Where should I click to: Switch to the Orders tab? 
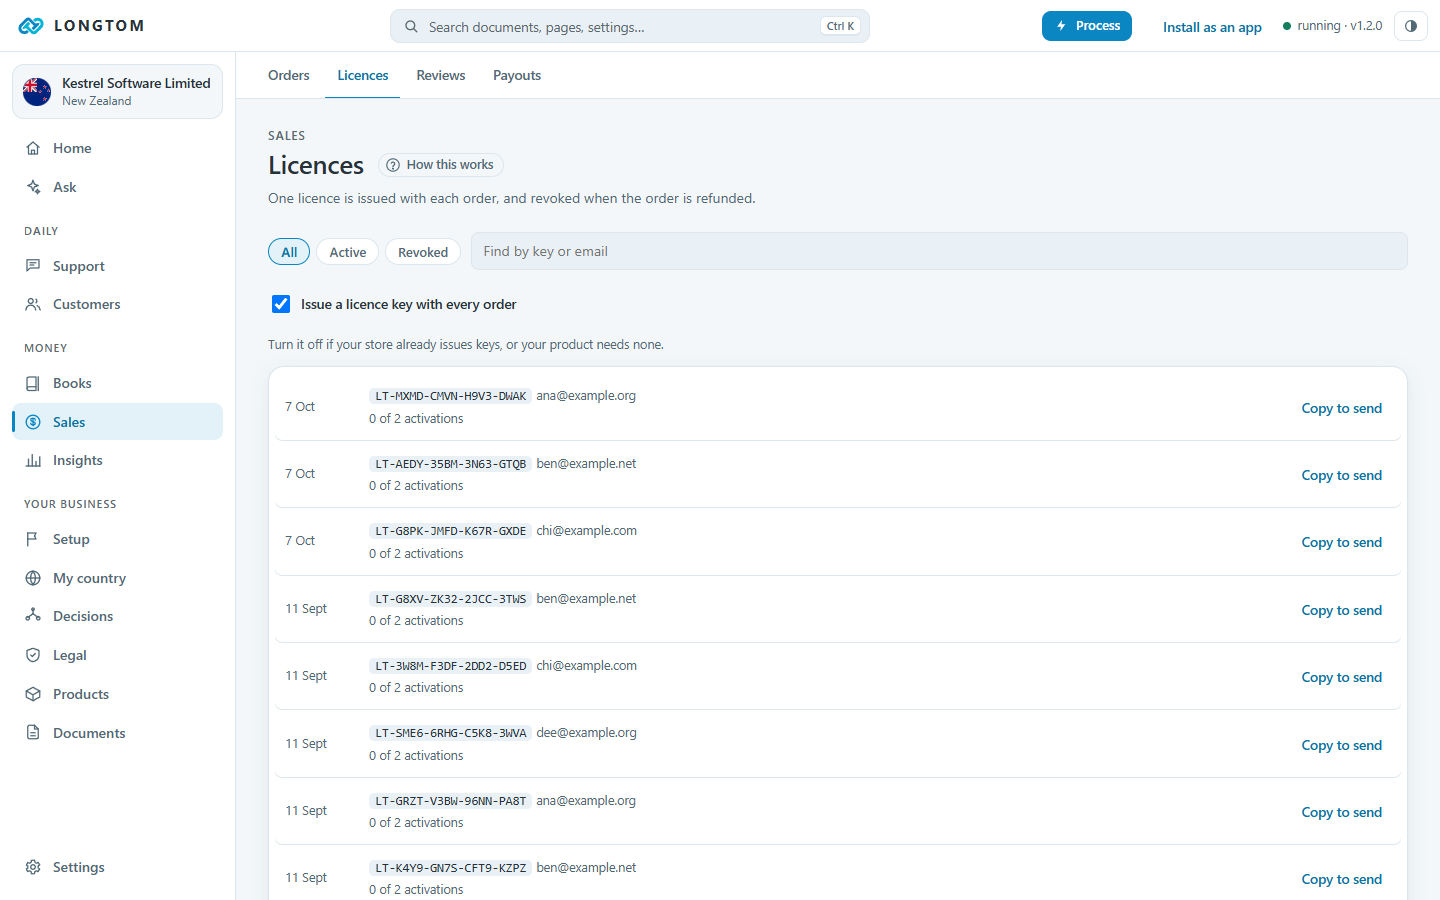click(289, 75)
